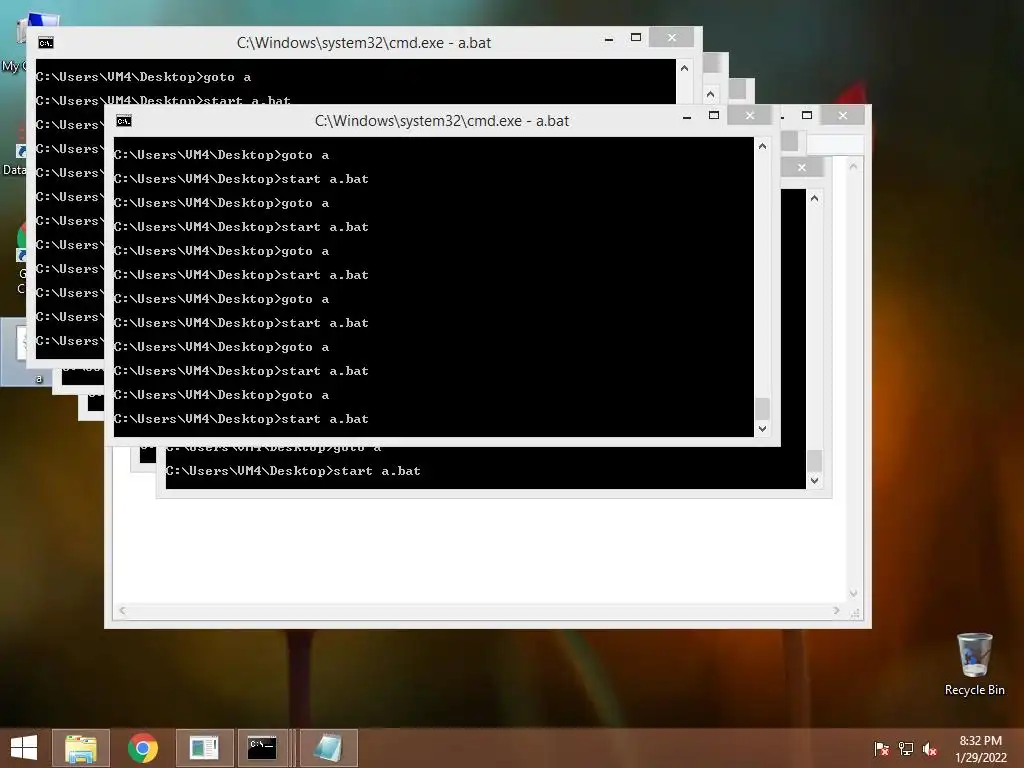Open the Command Prompt taskbar icon
1024x768 pixels.
click(x=262, y=748)
